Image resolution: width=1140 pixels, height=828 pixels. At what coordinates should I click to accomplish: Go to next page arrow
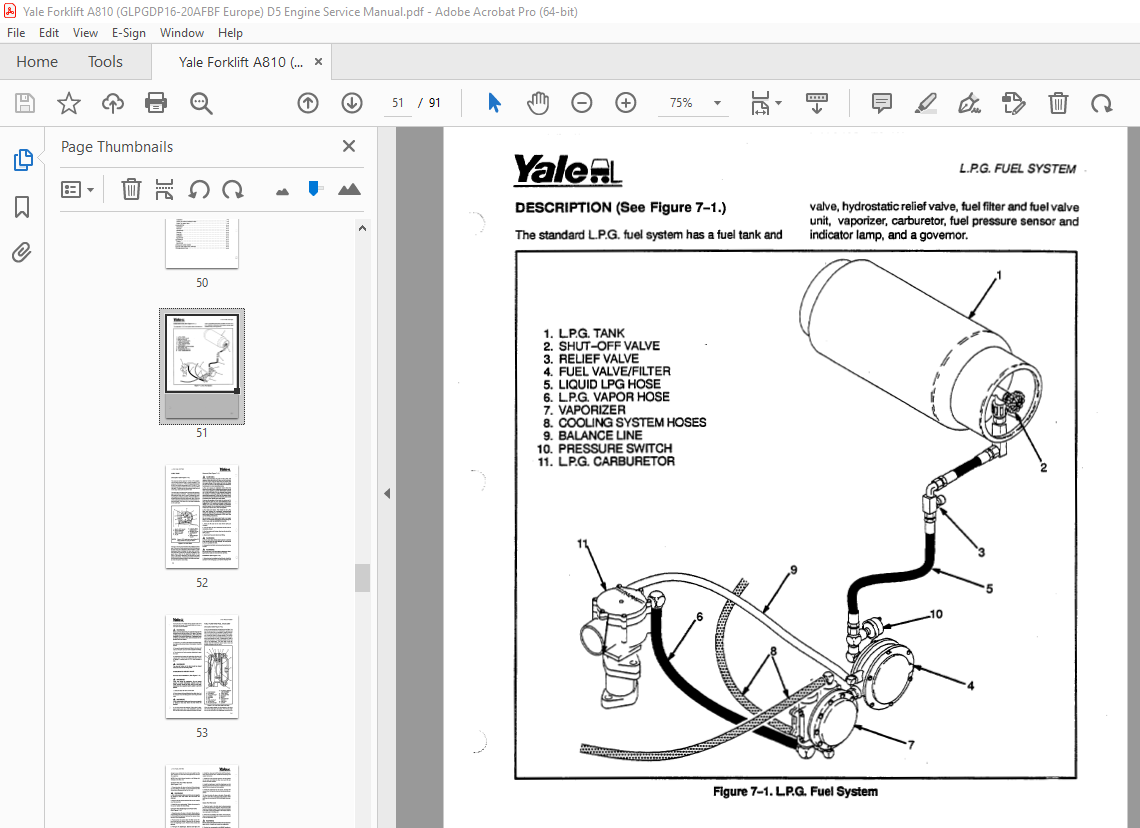(x=352, y=103)
